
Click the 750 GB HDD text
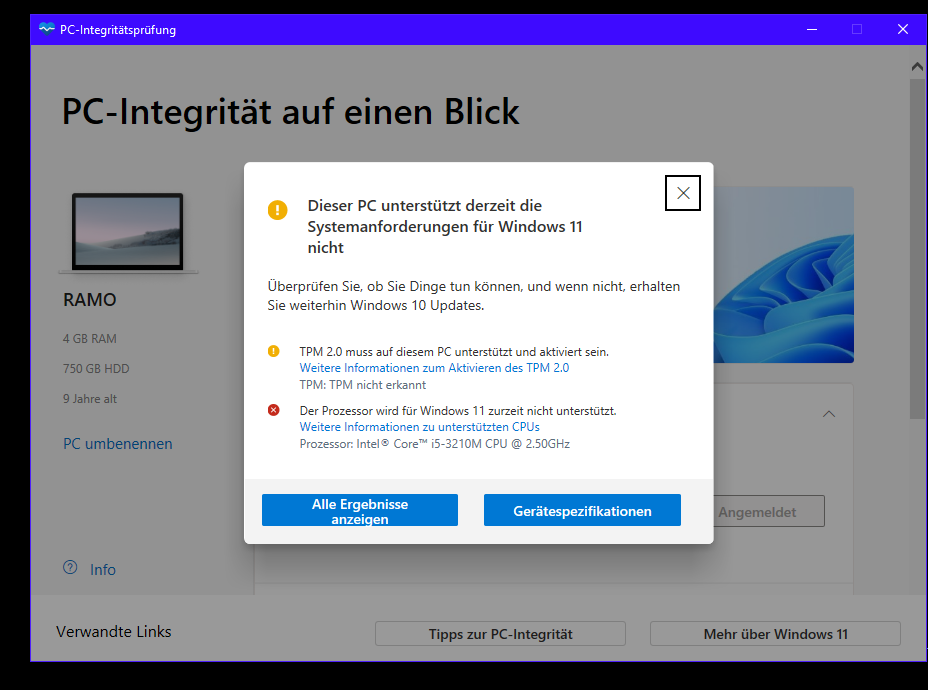coord(96,369)
